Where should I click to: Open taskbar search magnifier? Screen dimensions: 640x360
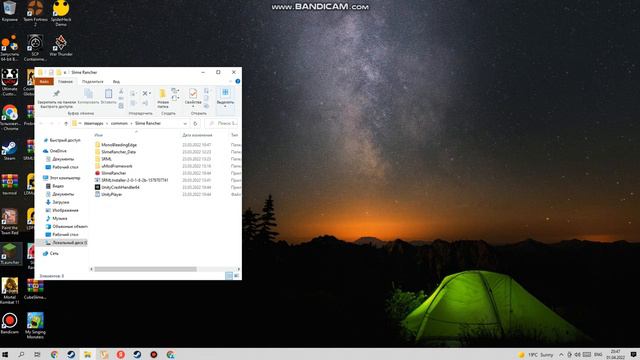point(21,355)
